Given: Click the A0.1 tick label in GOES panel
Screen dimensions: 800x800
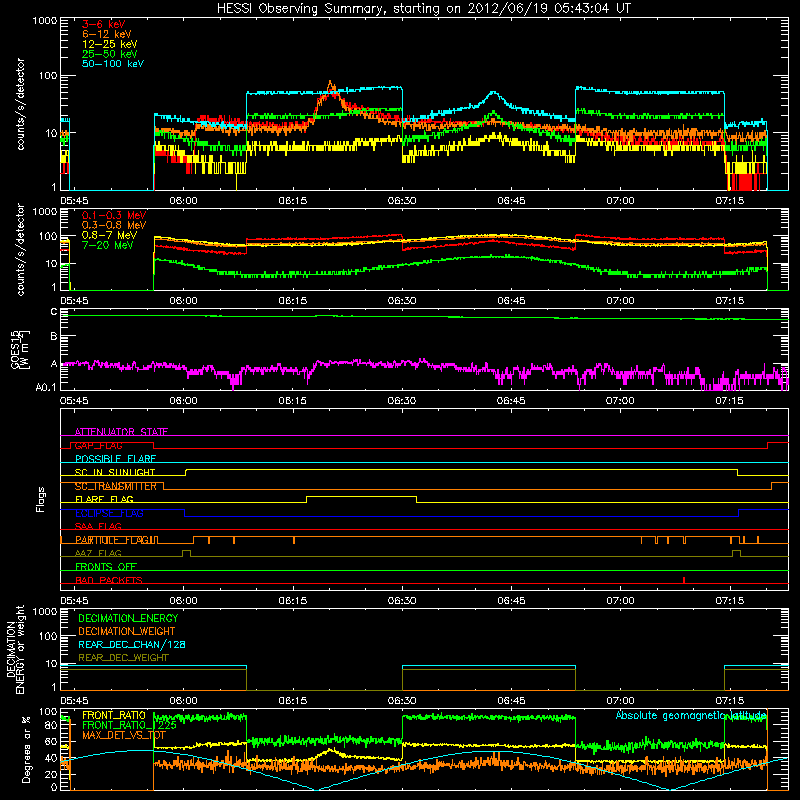Looking at the screenshot, I should coord(46,388).
